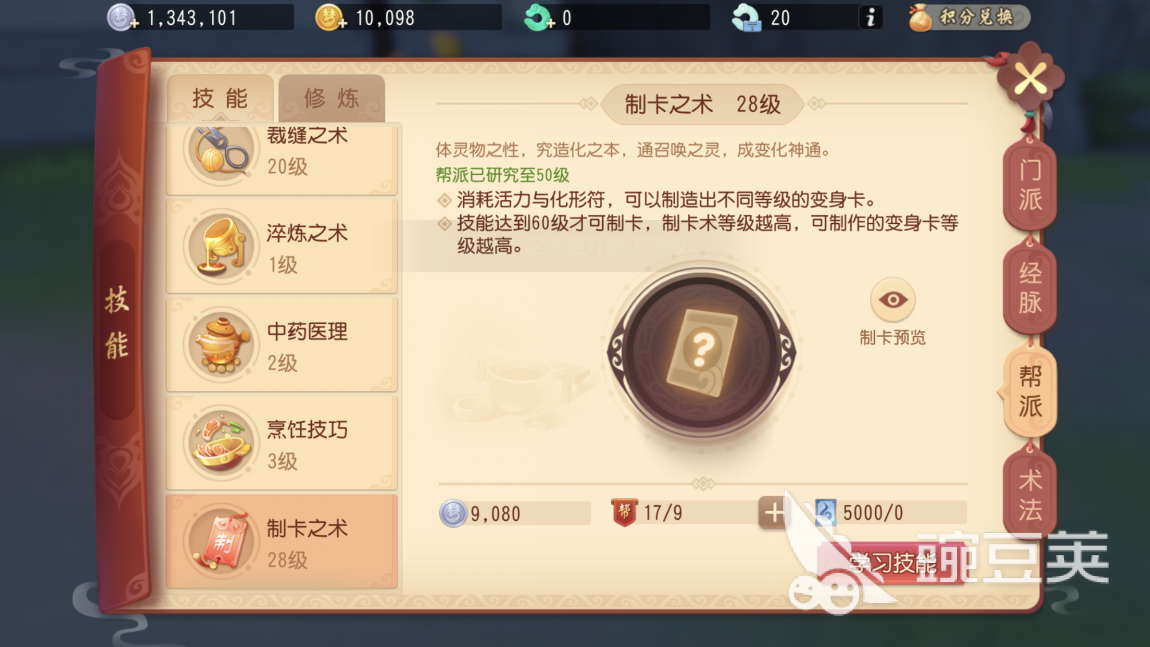Open 积分兑换 points exchange bag

968,18
